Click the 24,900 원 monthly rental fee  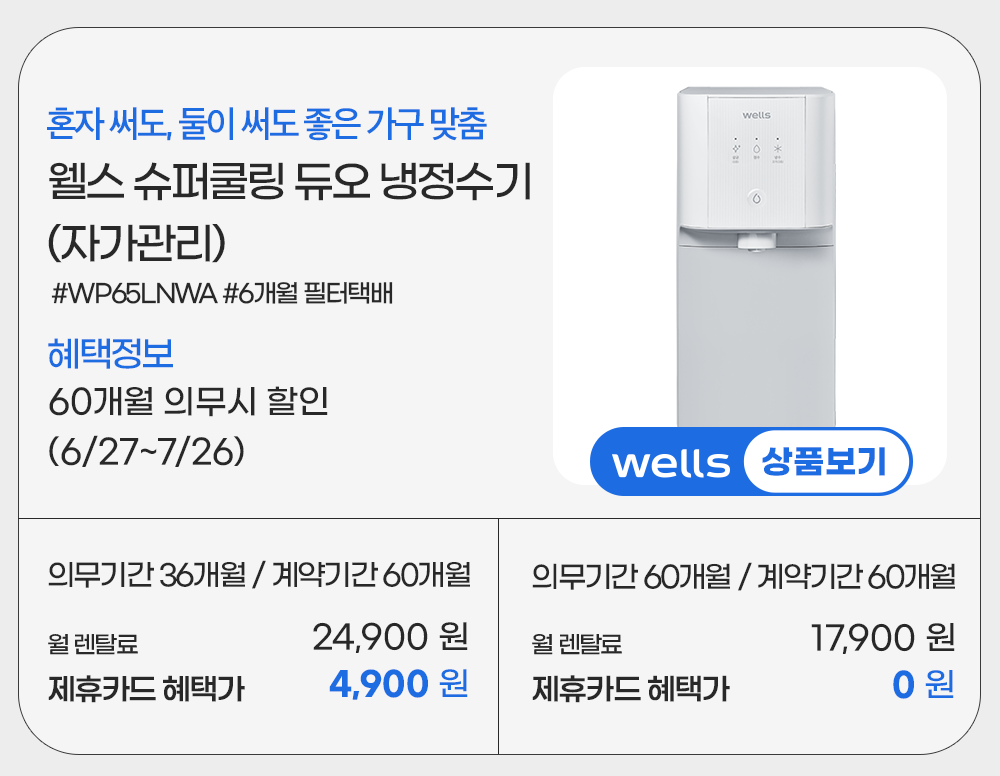(390, 636)
